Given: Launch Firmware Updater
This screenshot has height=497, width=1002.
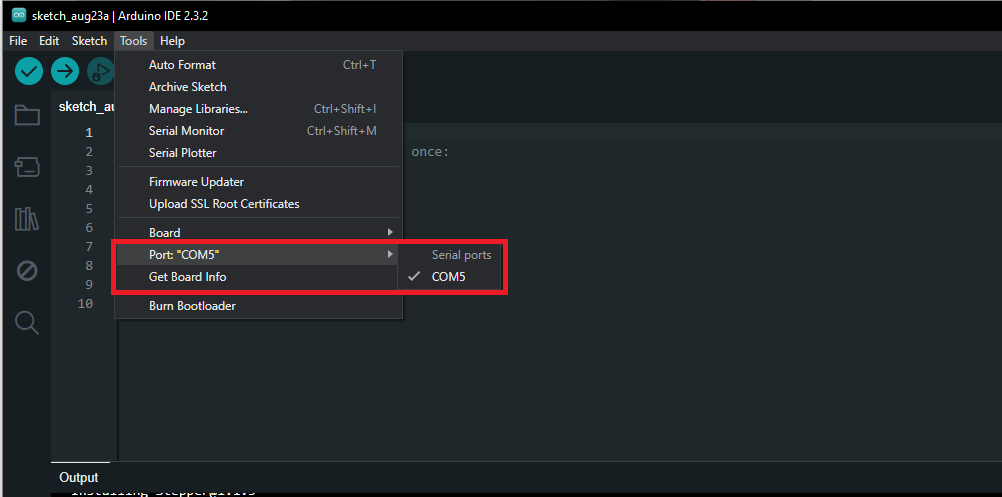Looking at the screenshot, I should (x=258, y=182).
